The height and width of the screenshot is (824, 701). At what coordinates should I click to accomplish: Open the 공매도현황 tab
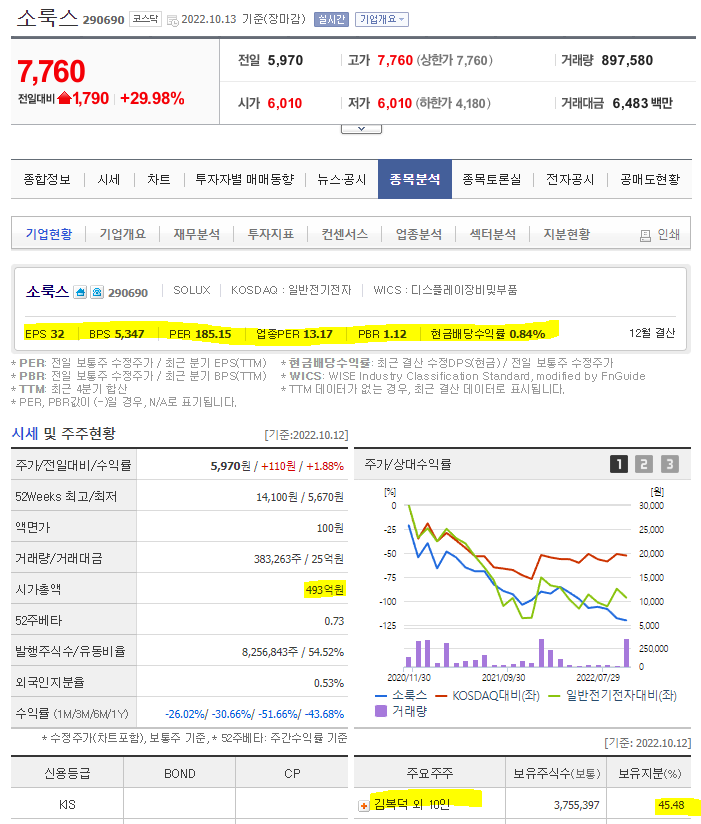650,180
